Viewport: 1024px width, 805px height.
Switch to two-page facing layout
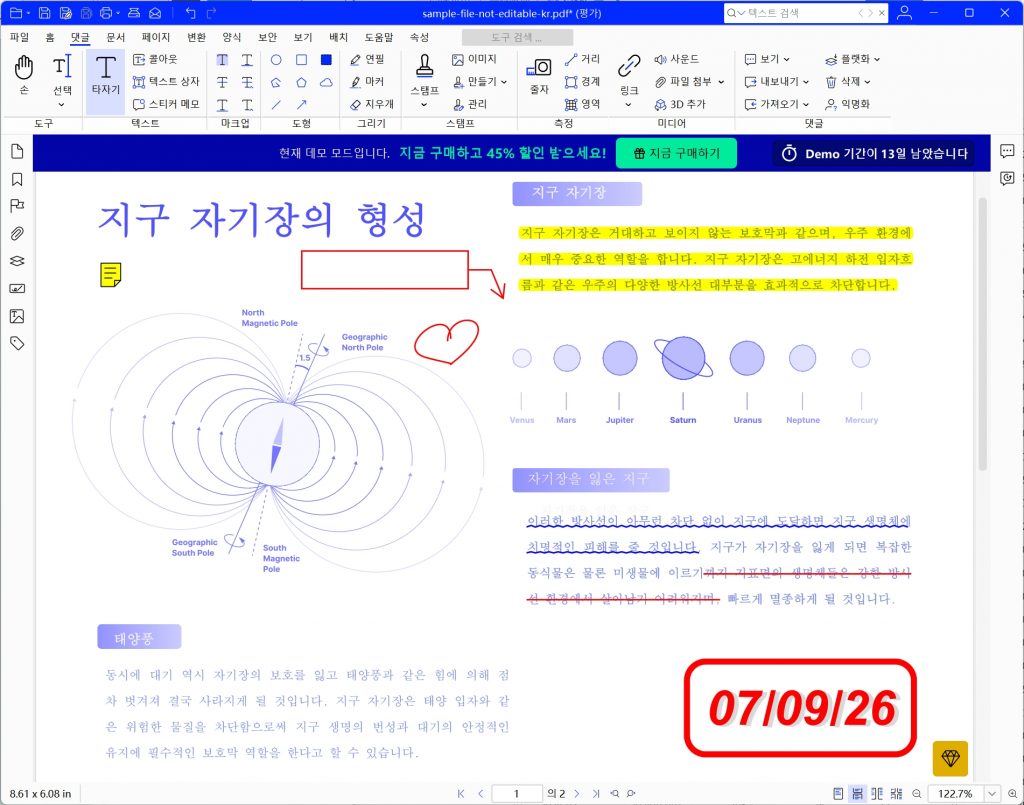coord(877,794)
